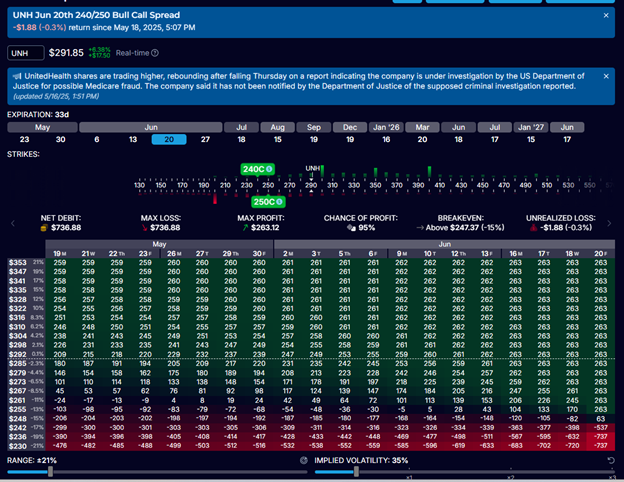This screenshot has height=482, width=624.
Task: Click the $230 price row label
Action: (x=18, y=446)
